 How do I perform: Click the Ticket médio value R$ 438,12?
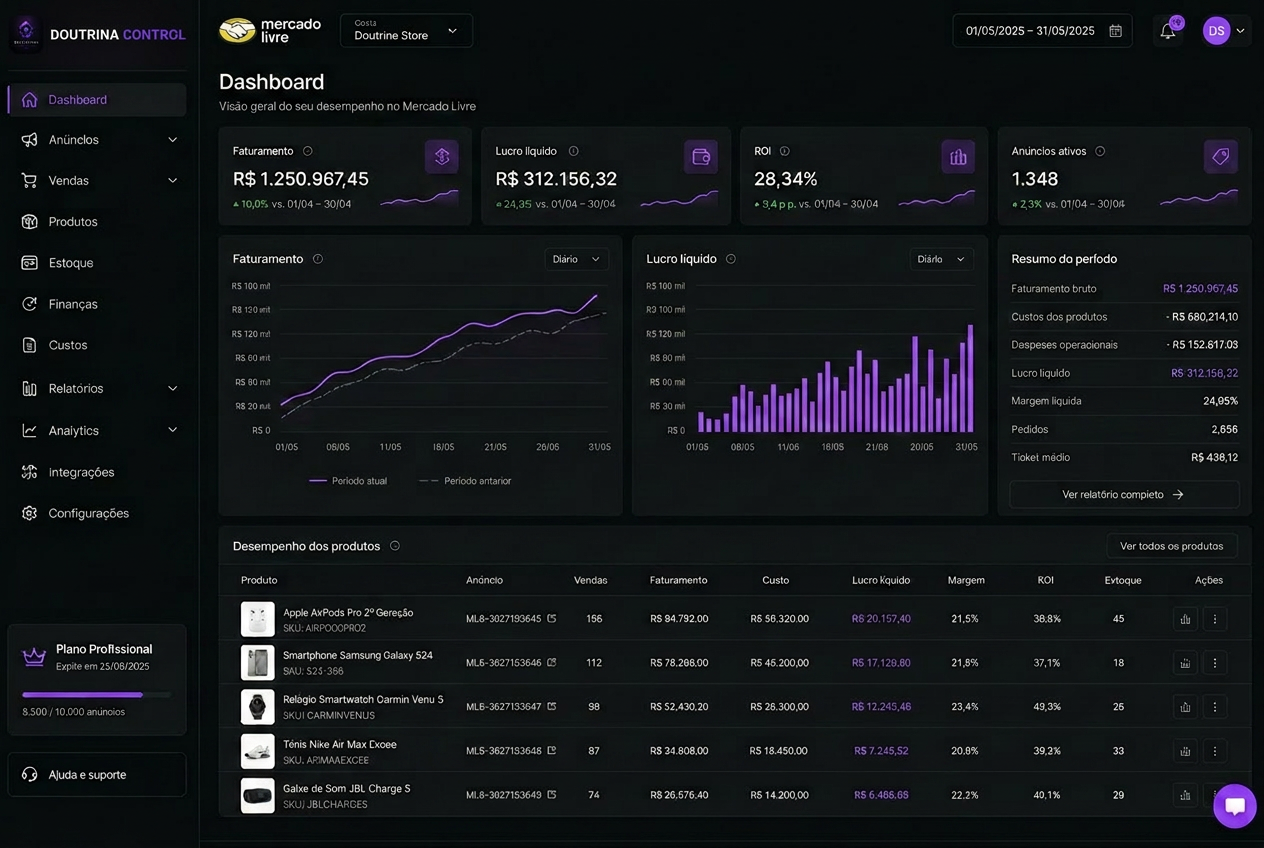pyautogui.click(x=1214, y=457)
